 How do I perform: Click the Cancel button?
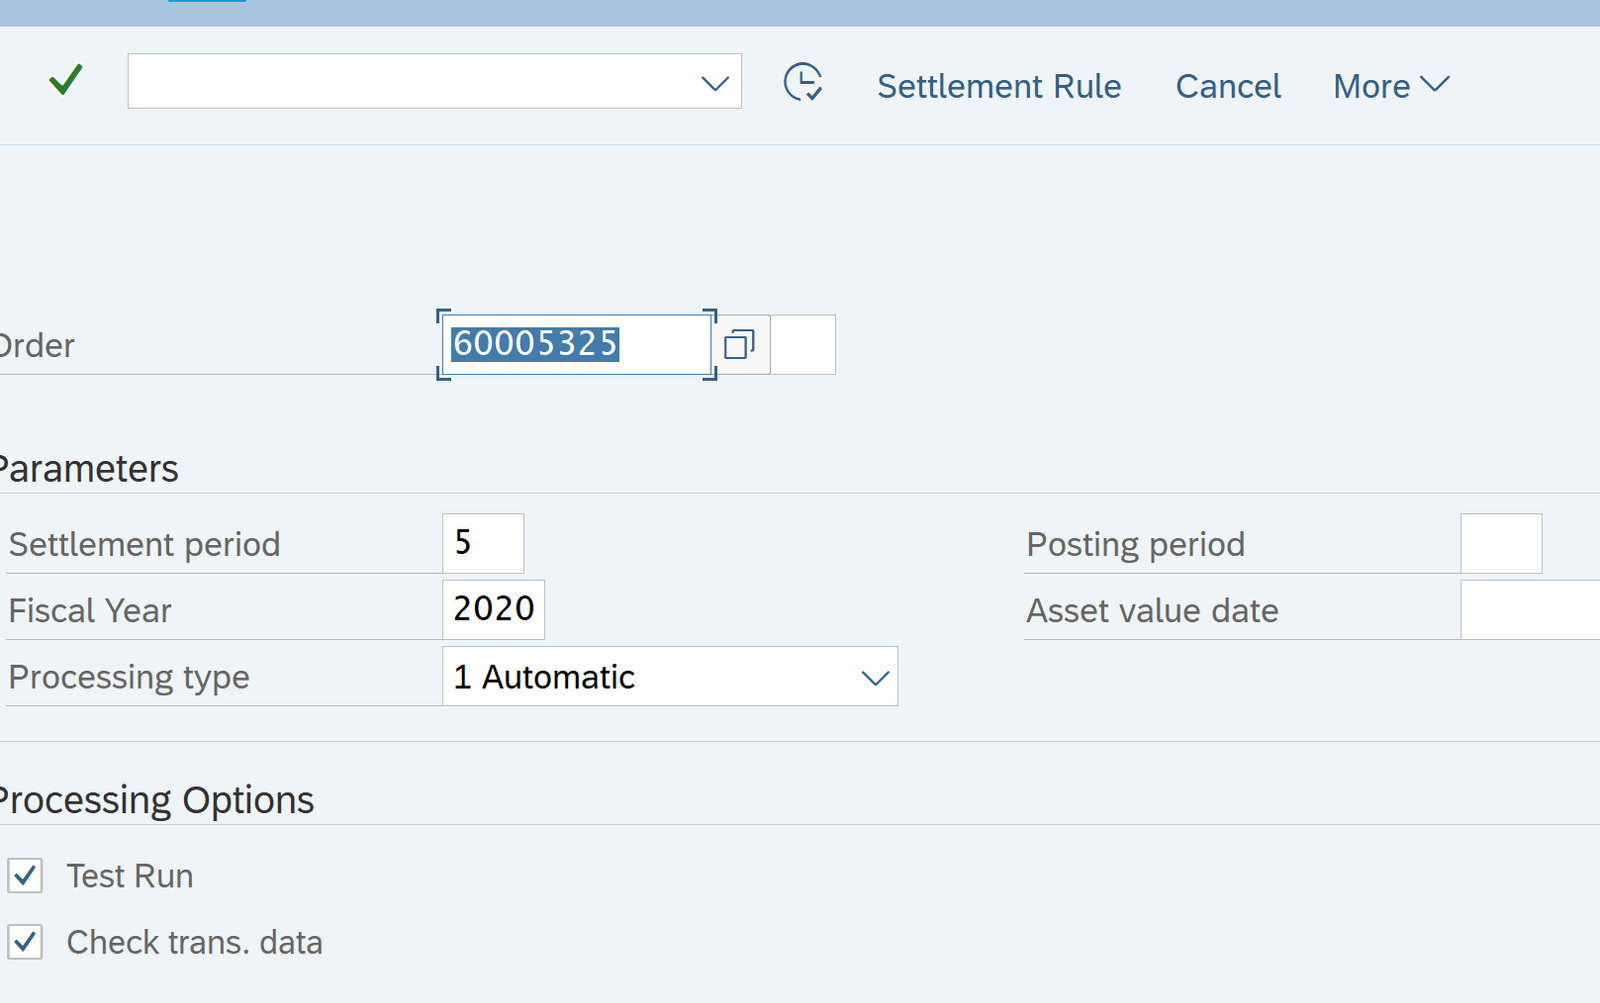click(x=1228, y=86)
